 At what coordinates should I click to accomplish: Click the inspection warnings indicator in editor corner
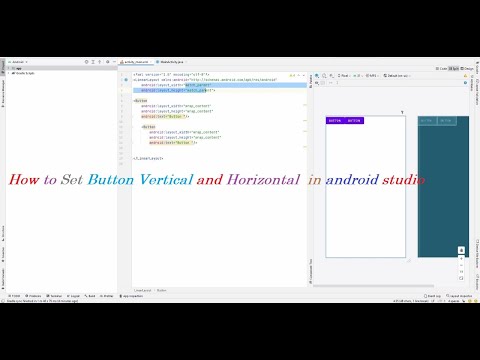(x=293, y=76)
